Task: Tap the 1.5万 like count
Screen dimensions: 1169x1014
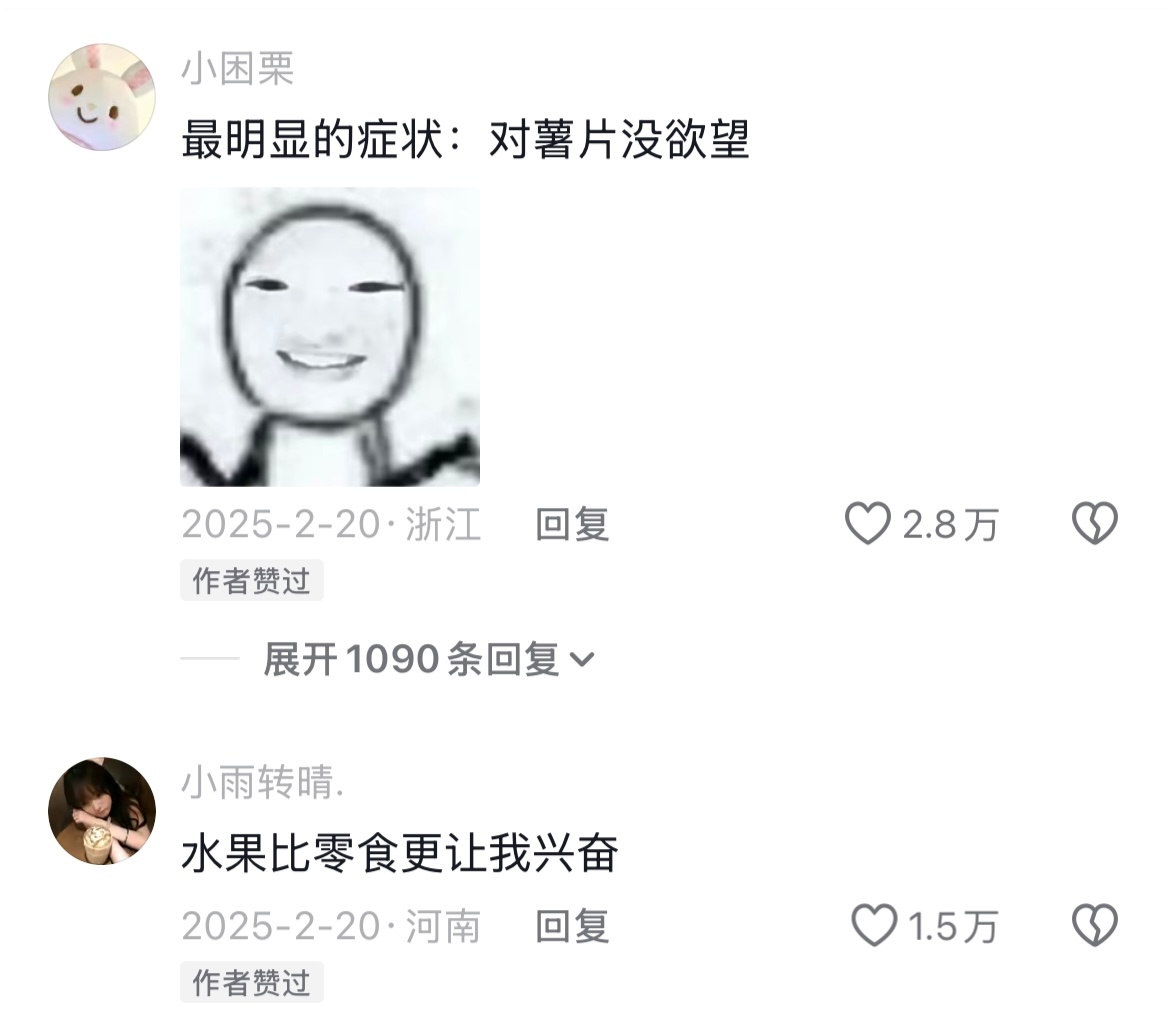Action: tap(953, 927)
